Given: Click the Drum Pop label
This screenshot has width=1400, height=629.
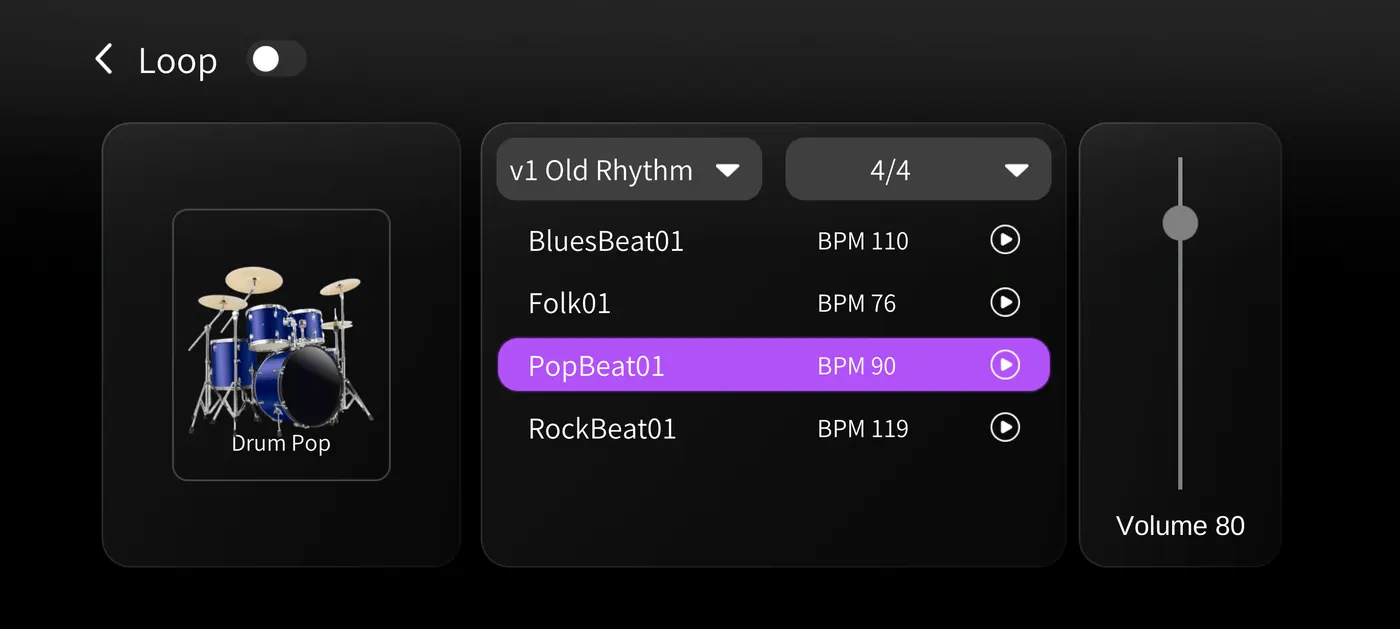Looking at the screenshot, I should coord(281,443).
